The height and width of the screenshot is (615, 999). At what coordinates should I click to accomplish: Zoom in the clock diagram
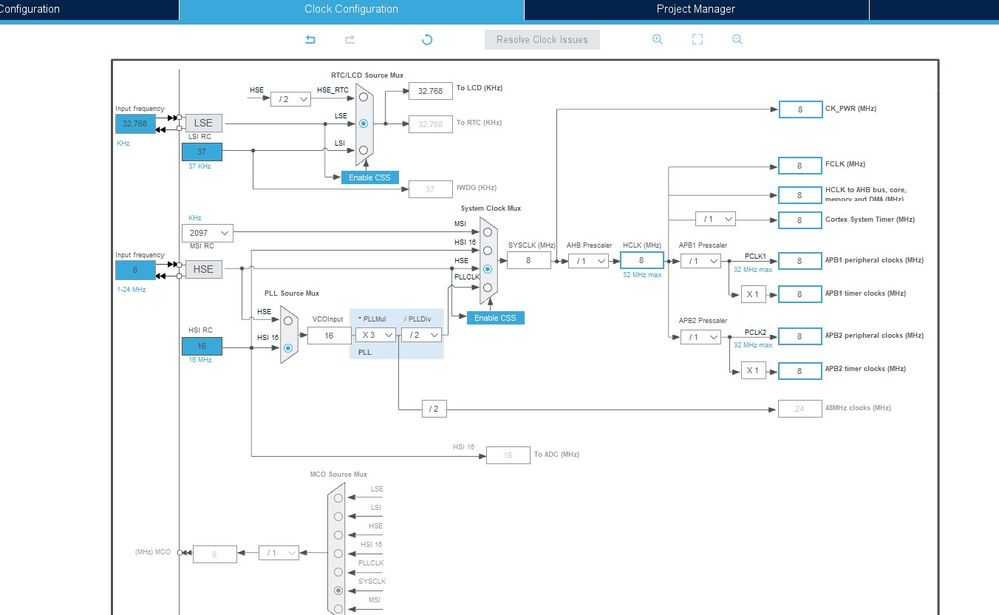click(657, 40)
